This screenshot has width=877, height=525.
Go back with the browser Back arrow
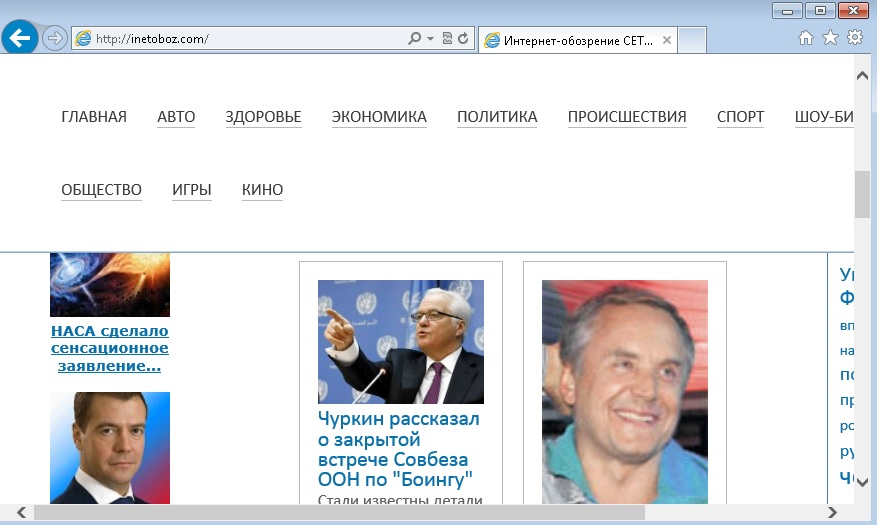20,38
